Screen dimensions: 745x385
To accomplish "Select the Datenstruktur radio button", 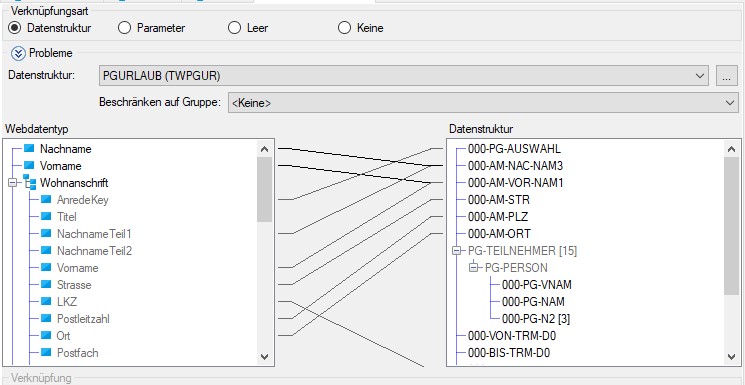I will pyautogui.click(x=15, y=28).
